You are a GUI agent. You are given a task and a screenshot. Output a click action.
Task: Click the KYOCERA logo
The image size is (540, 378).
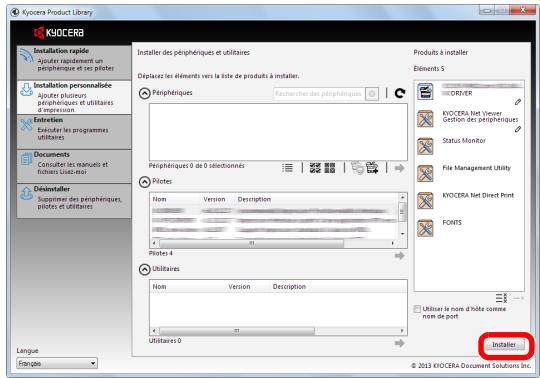pyautogui.click(x=59, y=33)
